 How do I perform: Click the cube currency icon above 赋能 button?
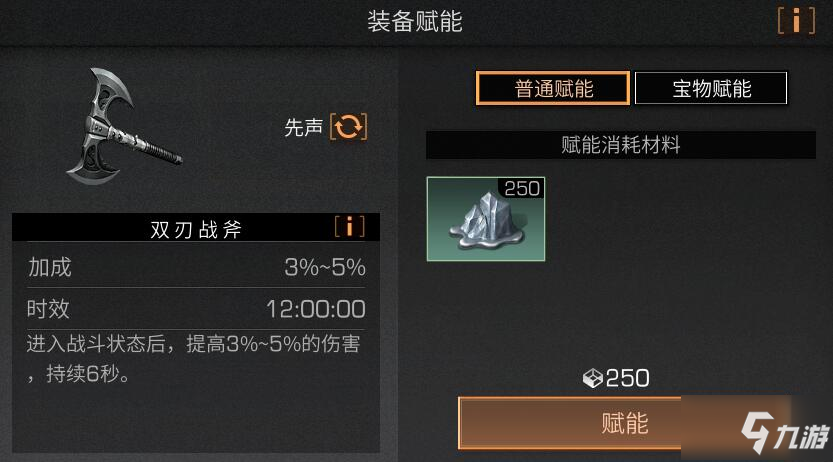click(x=592, y=379)
